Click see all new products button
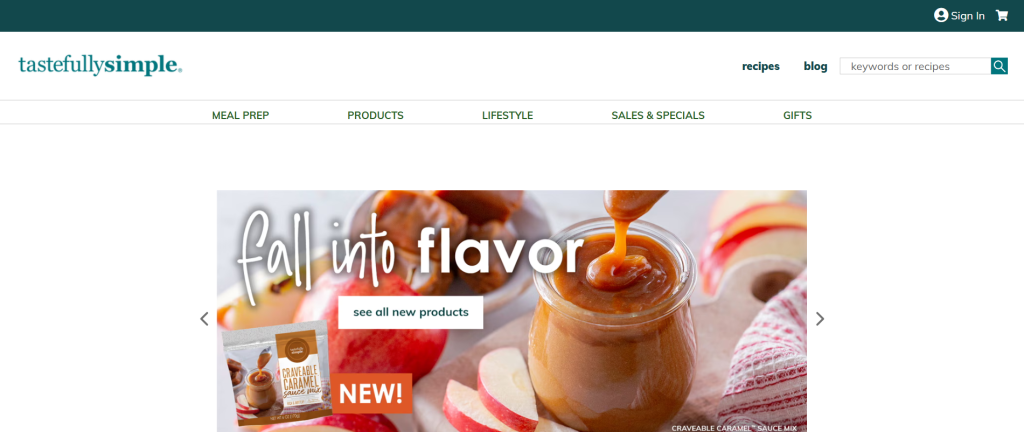1024x432 pixels. (x=411, y=312)
